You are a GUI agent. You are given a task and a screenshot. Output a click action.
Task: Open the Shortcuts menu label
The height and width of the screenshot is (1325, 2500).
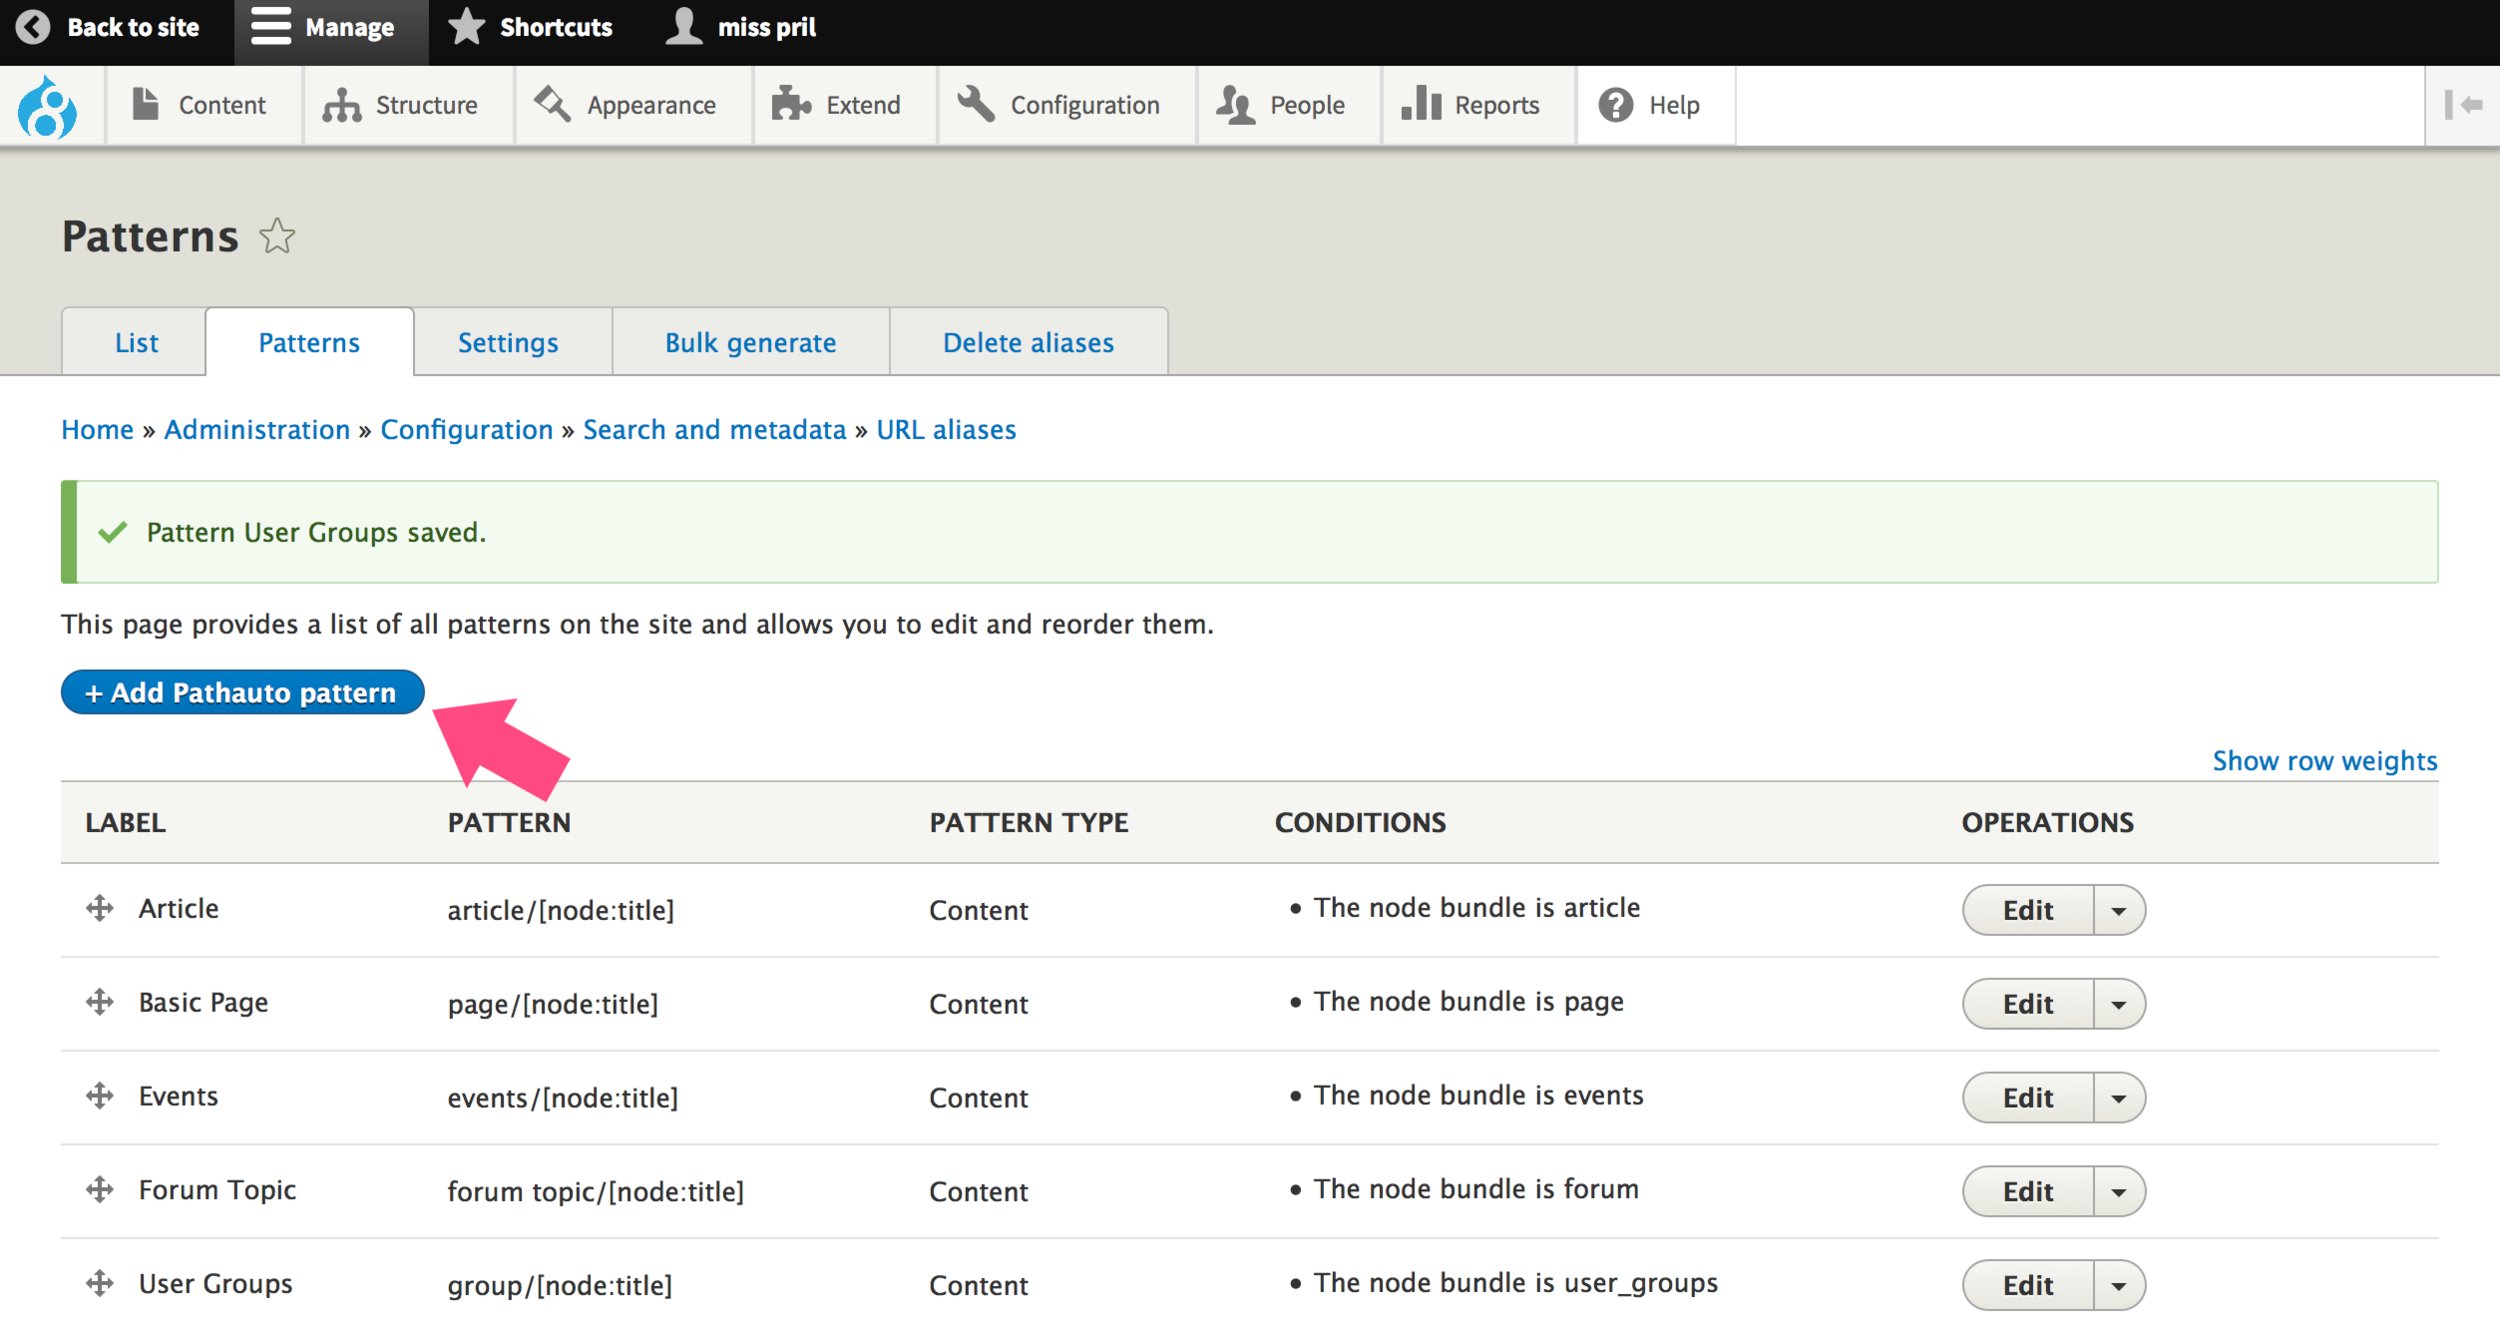[556, 27]
